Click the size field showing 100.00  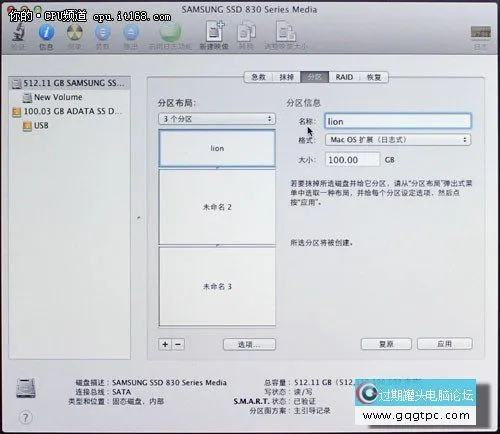point(352,160)
